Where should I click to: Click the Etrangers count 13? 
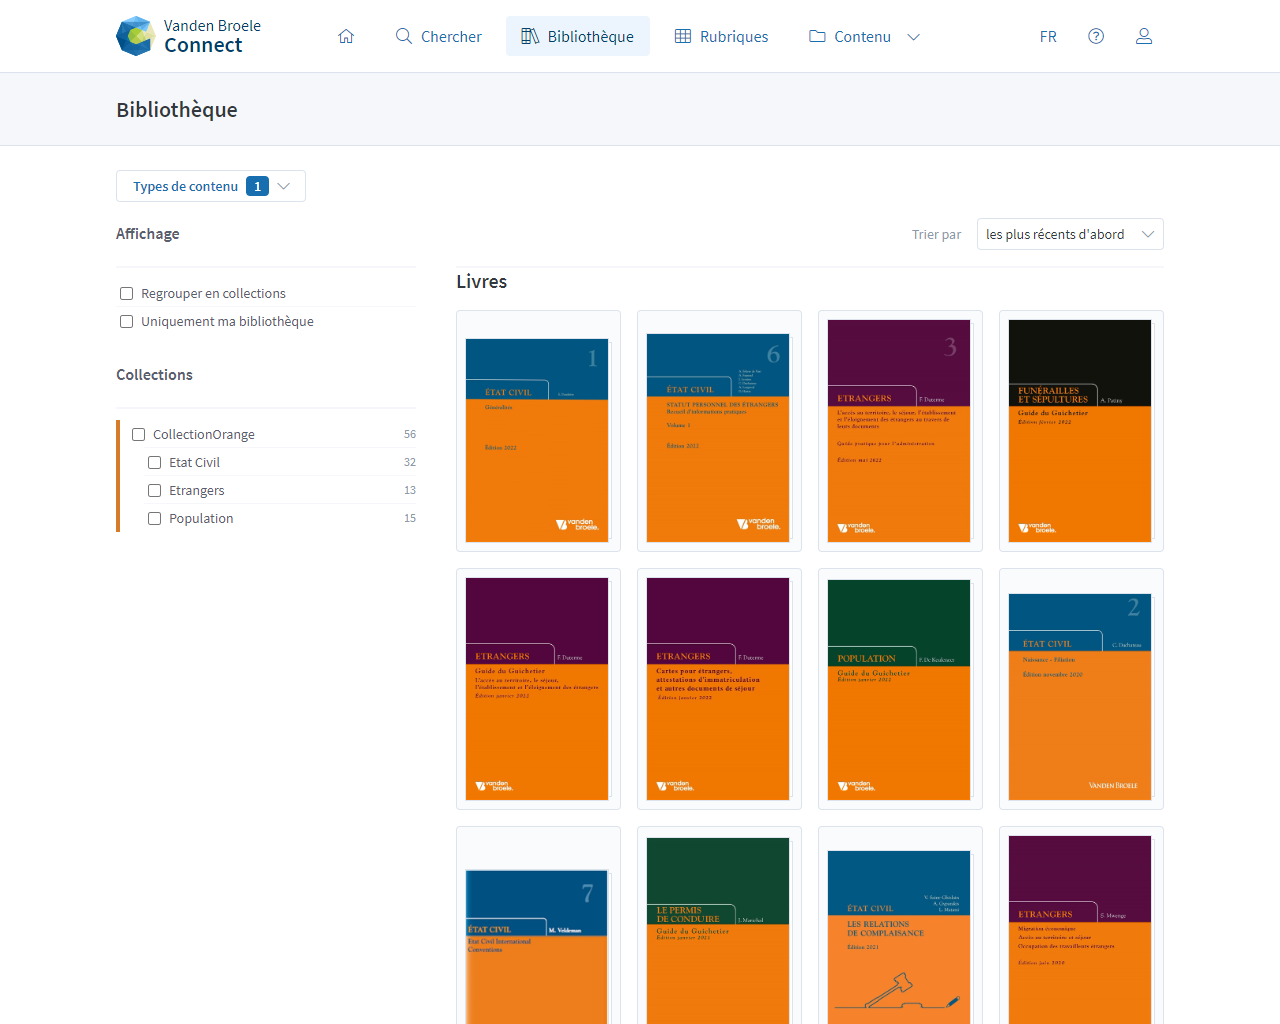(410, 490)
